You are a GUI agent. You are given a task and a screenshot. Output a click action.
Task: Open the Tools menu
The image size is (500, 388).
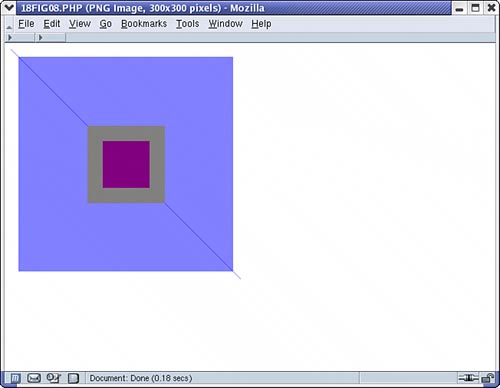pyautogui.click(x=188, y=24)
